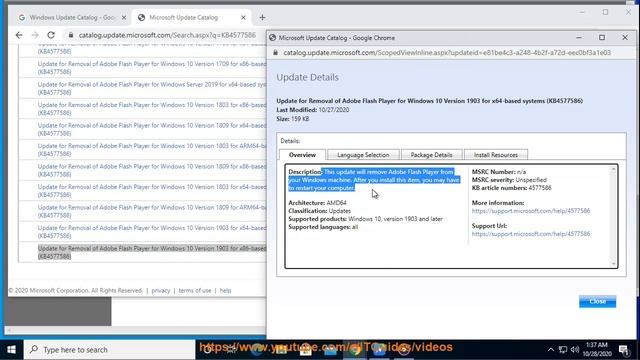Open the Overview tab

[x=302, y=155]
